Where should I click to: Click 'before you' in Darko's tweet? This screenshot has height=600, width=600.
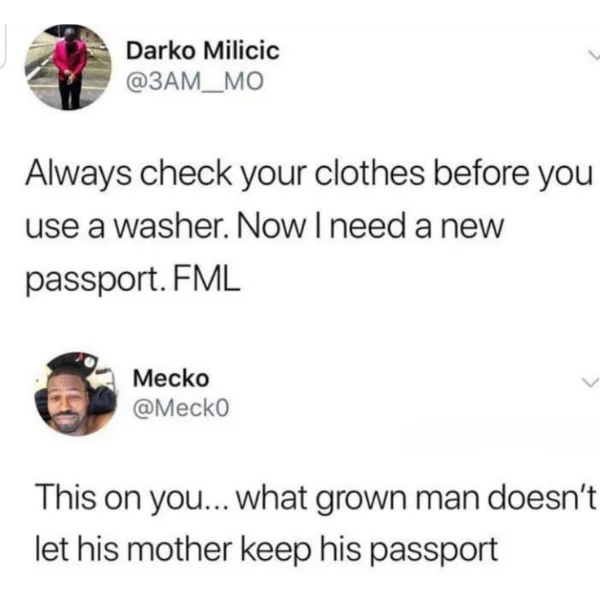[512, 174]
